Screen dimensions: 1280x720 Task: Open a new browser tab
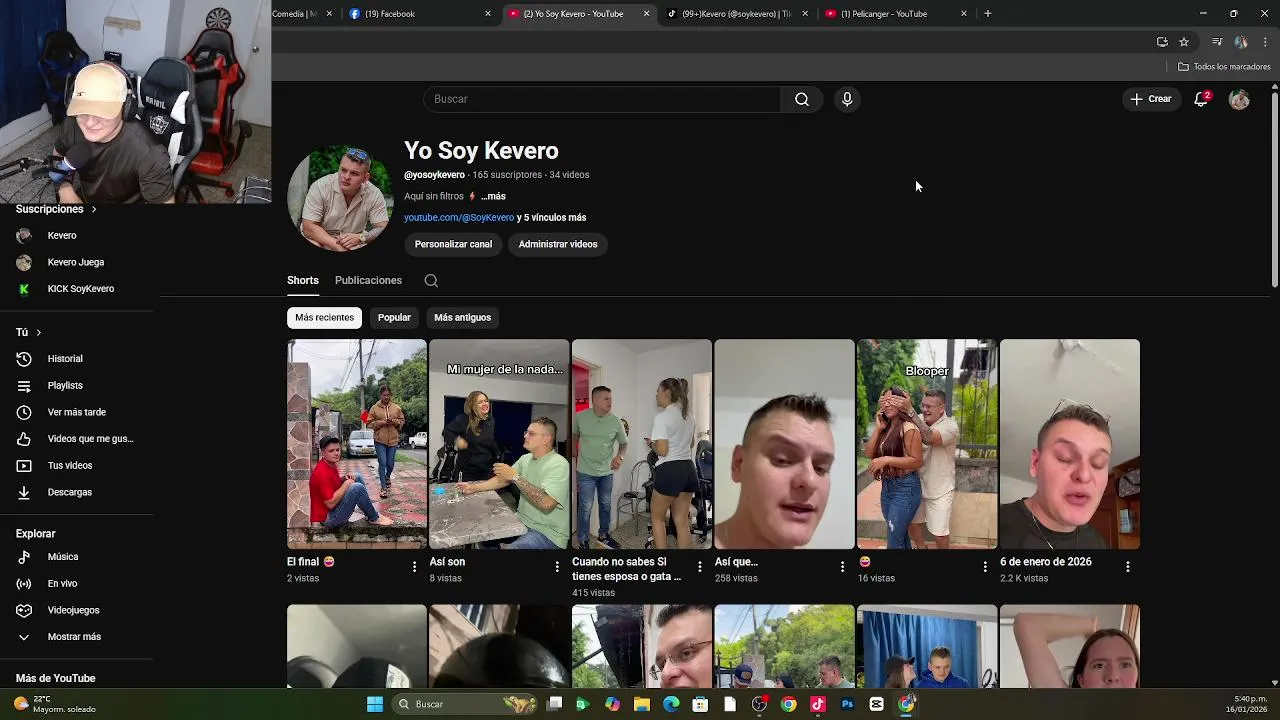coord(988,14)
